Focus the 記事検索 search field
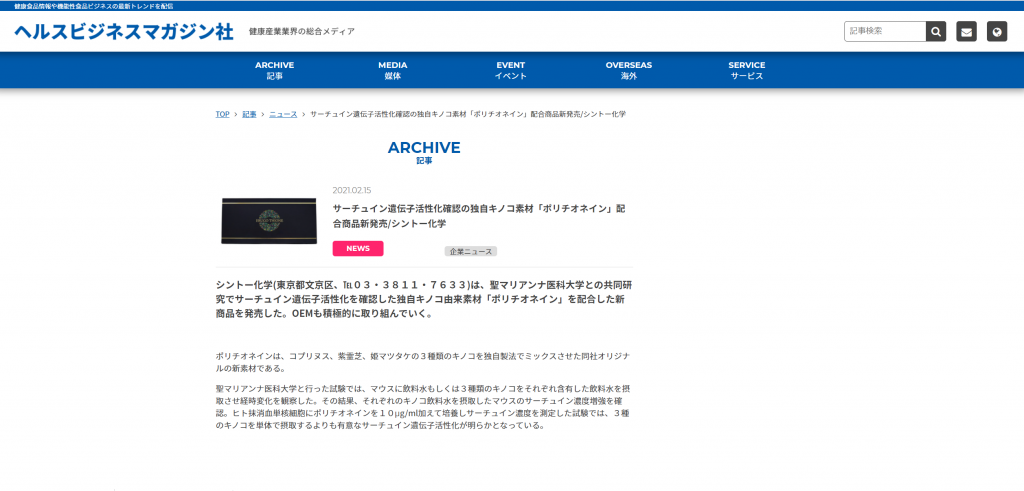The width and height of the screenshot is (1024, 491). point(885,31)
